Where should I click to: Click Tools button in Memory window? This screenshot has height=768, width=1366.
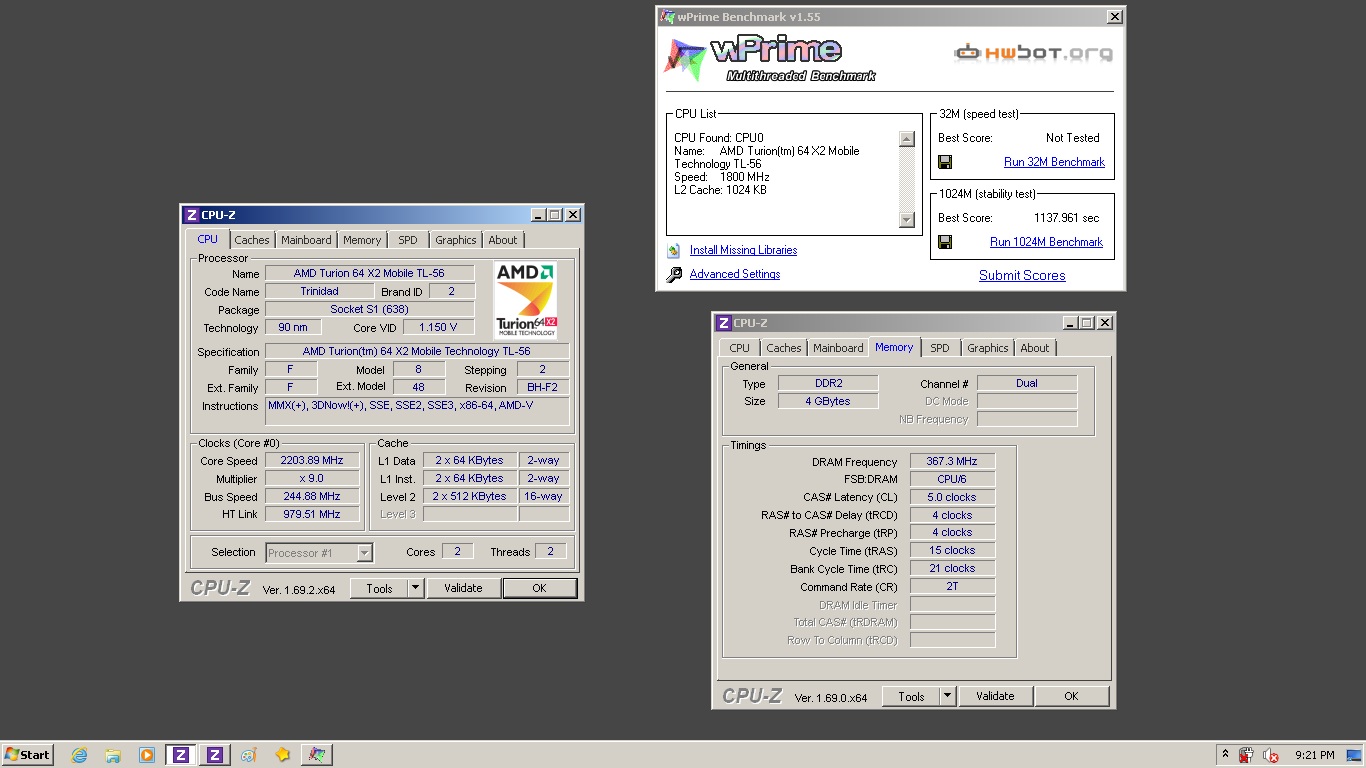pos(911,696)
